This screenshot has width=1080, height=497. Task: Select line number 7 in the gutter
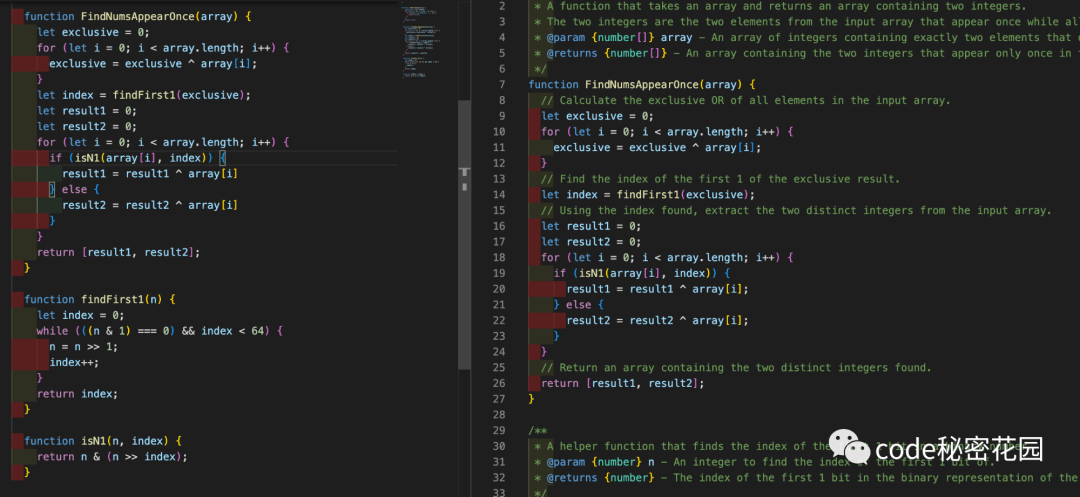point(502,85)
